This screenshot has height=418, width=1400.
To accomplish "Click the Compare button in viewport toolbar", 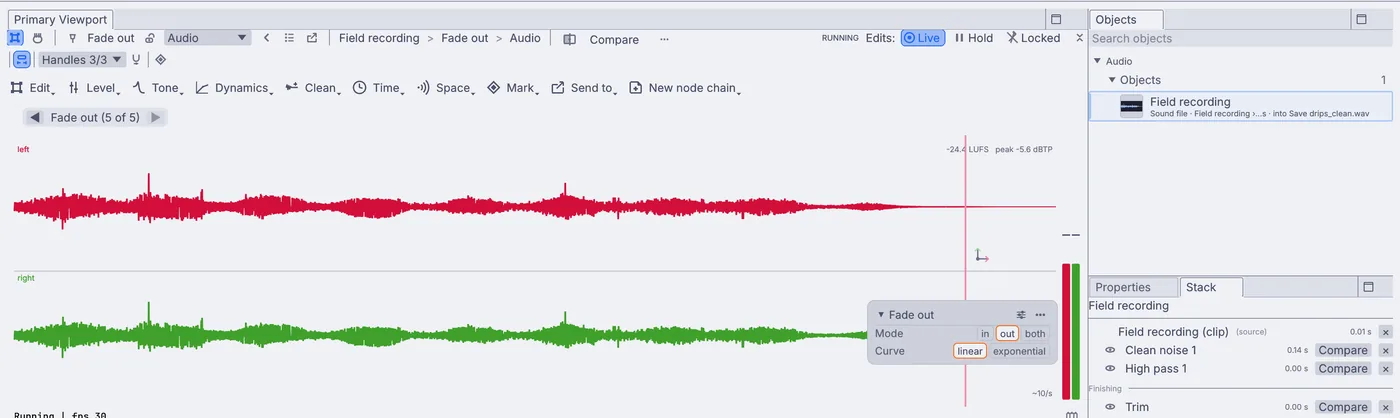I will click(601, 39).
